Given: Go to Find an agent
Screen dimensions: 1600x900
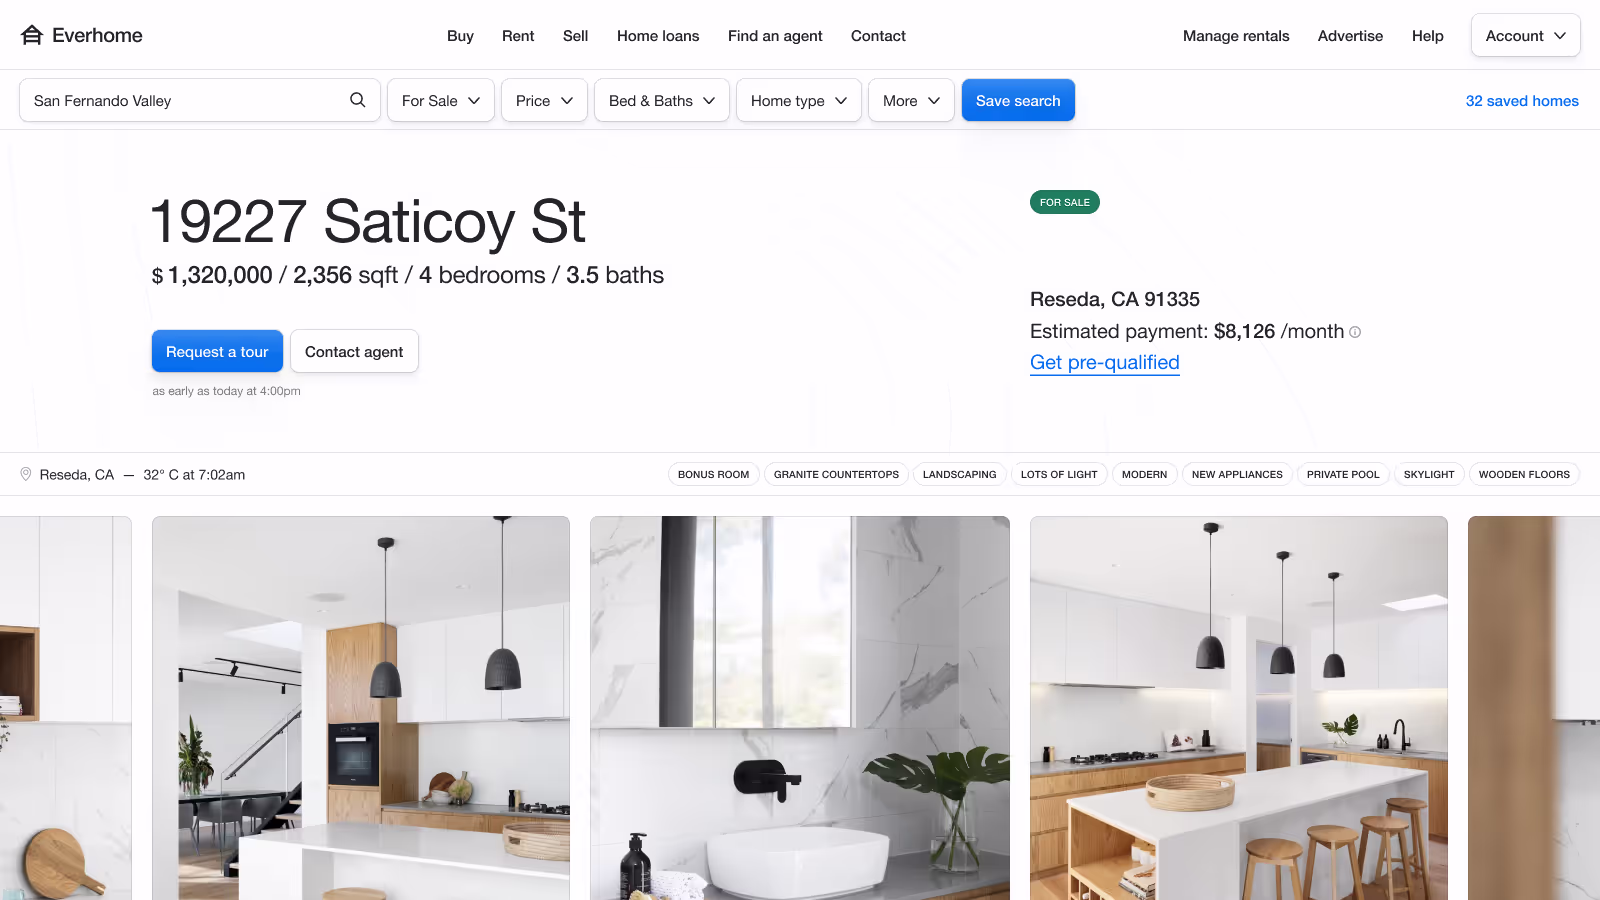Looking at the screenshot, I should pyautogui.click(x=775, y=36).
